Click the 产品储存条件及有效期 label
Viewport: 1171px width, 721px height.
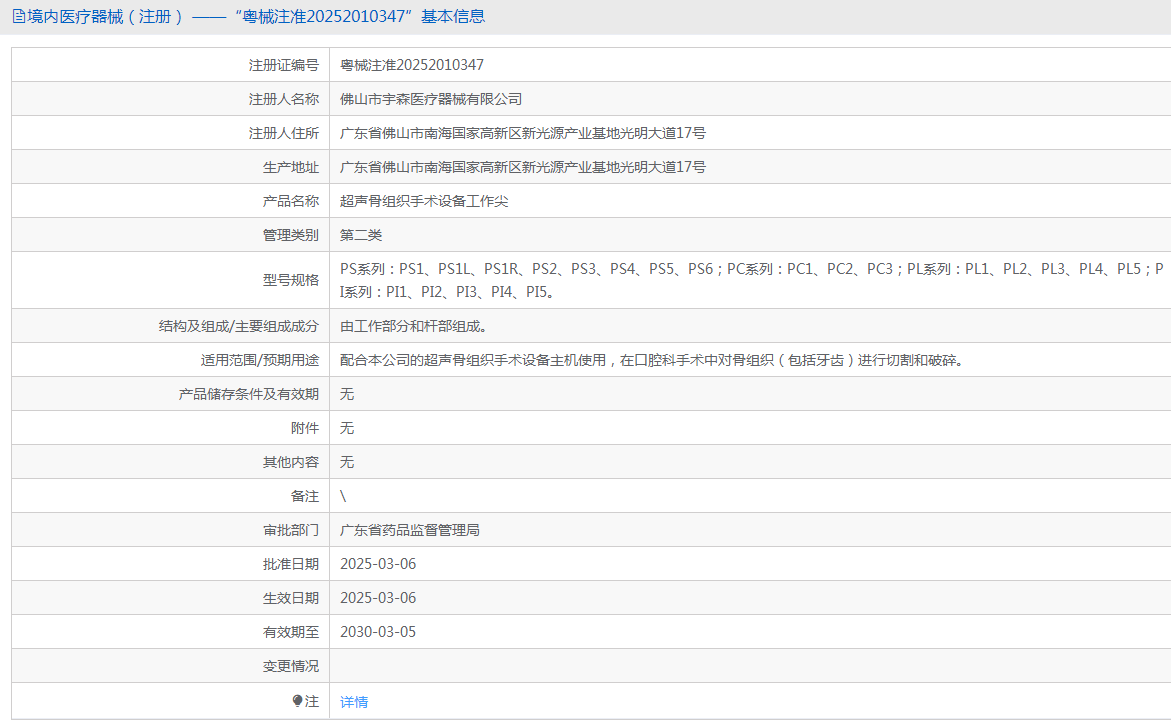[x=249, y=394]
